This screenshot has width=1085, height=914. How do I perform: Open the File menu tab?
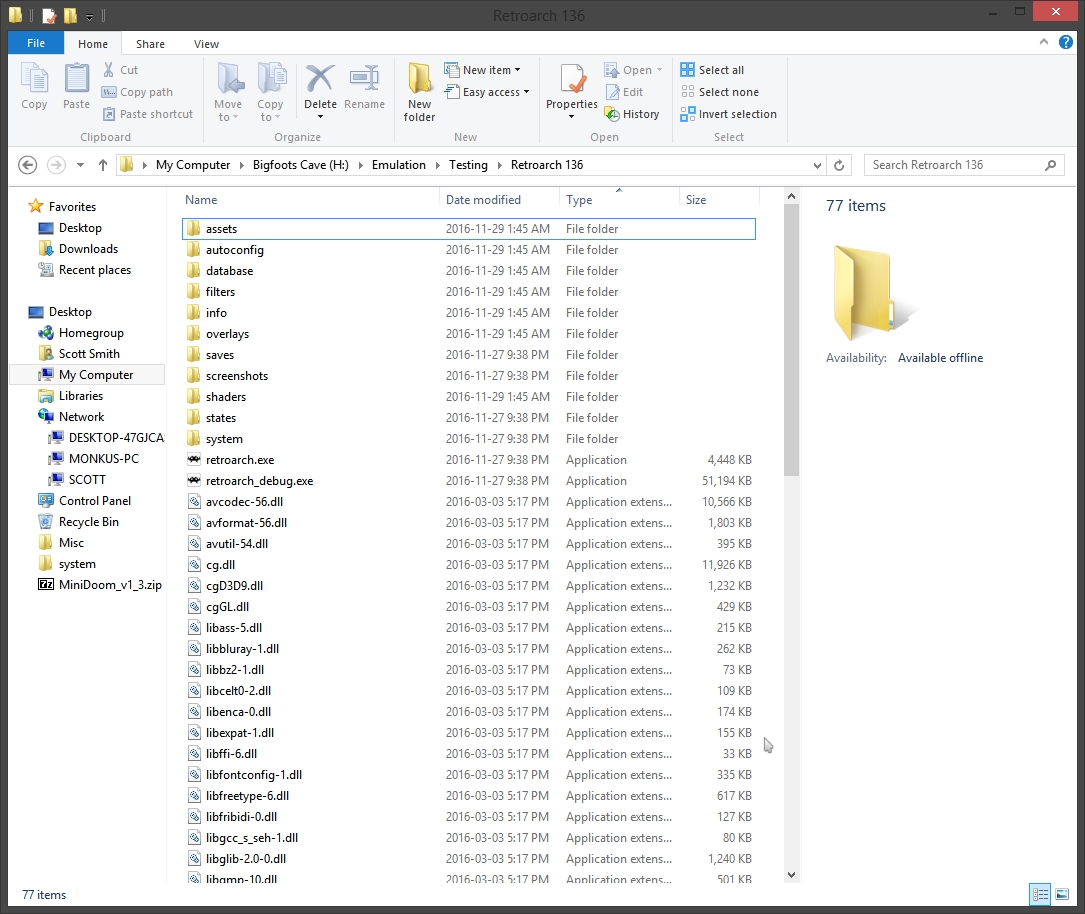click(x=36, y=43)
